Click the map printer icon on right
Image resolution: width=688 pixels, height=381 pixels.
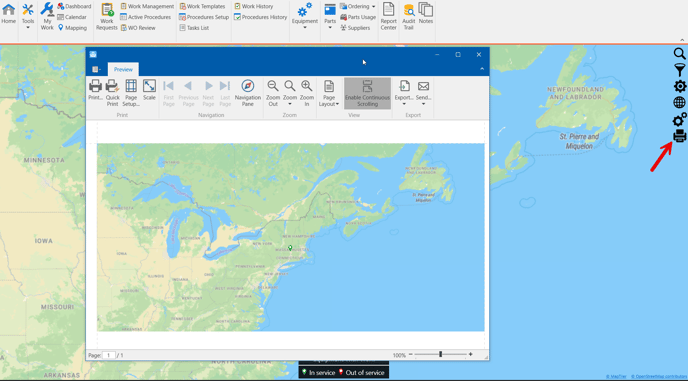coord(680,136)
